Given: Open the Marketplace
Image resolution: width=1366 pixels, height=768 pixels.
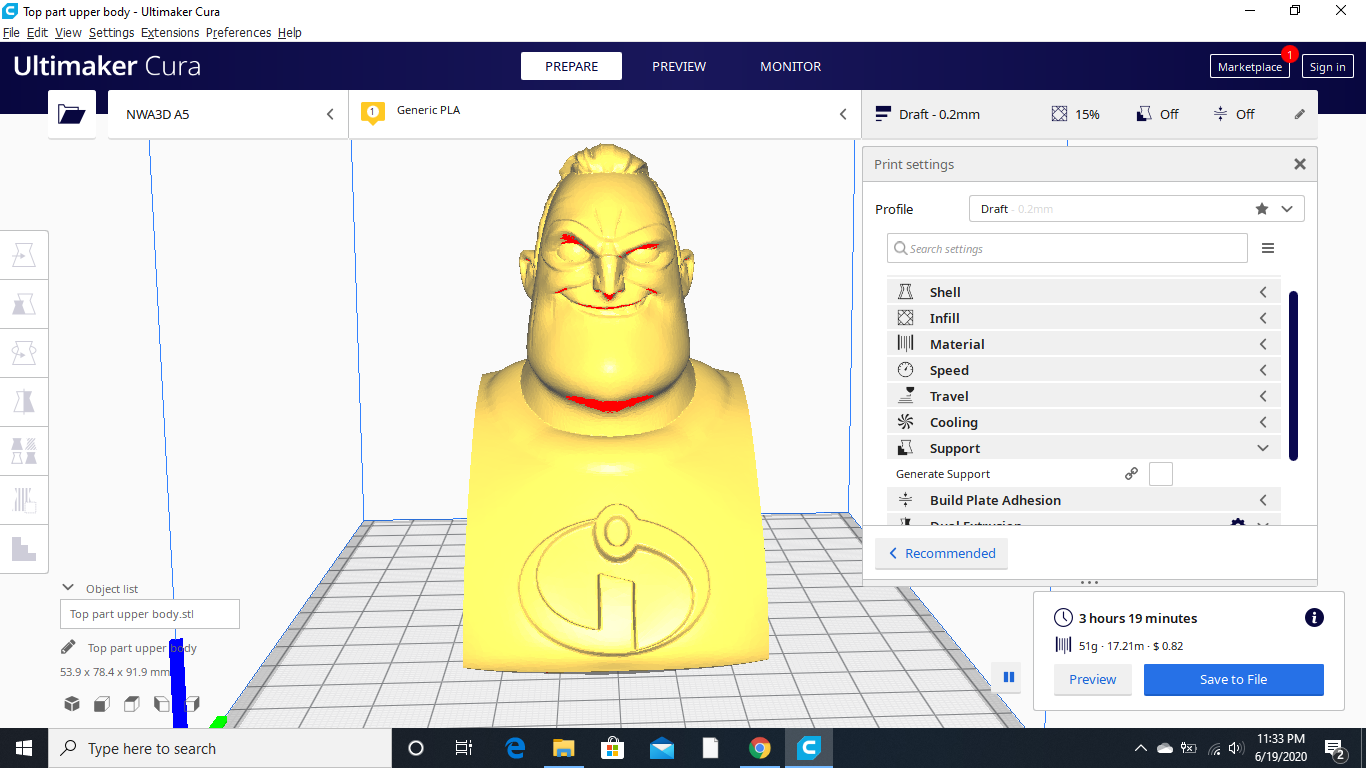Looking at the screenshot, I should [x=1249, y=67].
